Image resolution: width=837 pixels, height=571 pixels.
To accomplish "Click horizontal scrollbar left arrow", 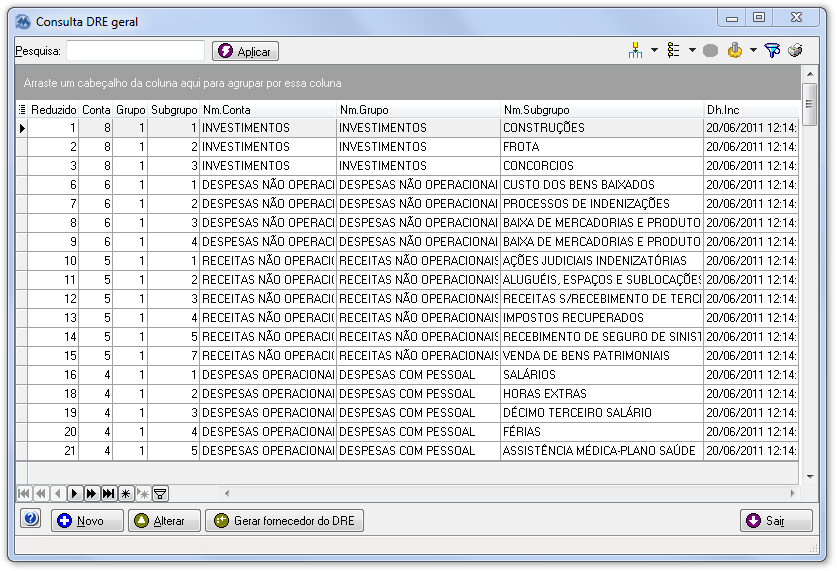I will (x=227, y=494).
